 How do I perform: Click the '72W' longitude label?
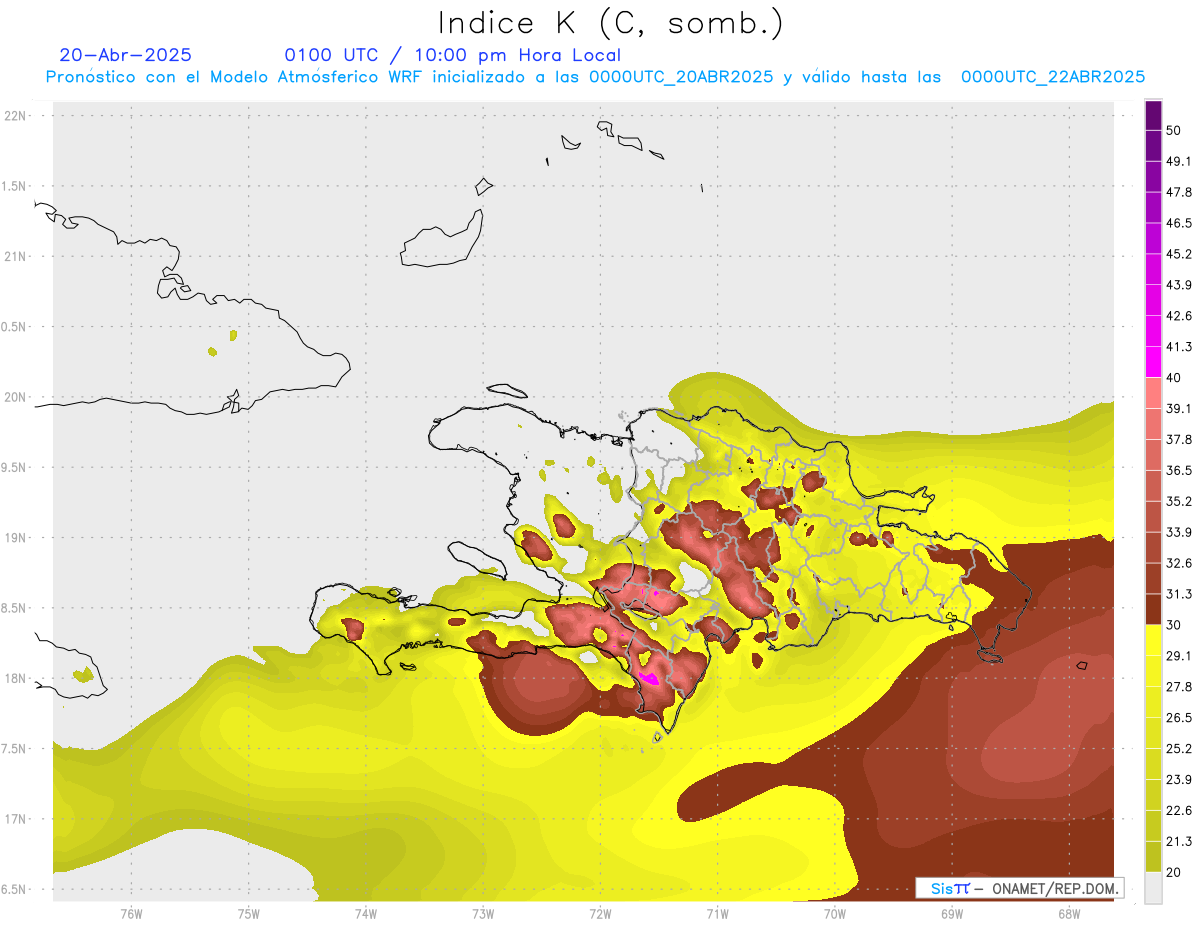(600, 914)
